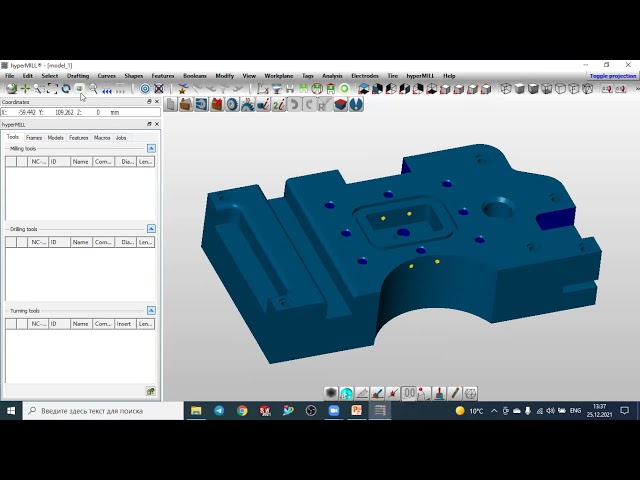Click the green crosshair pan icon
Viewport: 640px width, 480px height.
[25, 89]
